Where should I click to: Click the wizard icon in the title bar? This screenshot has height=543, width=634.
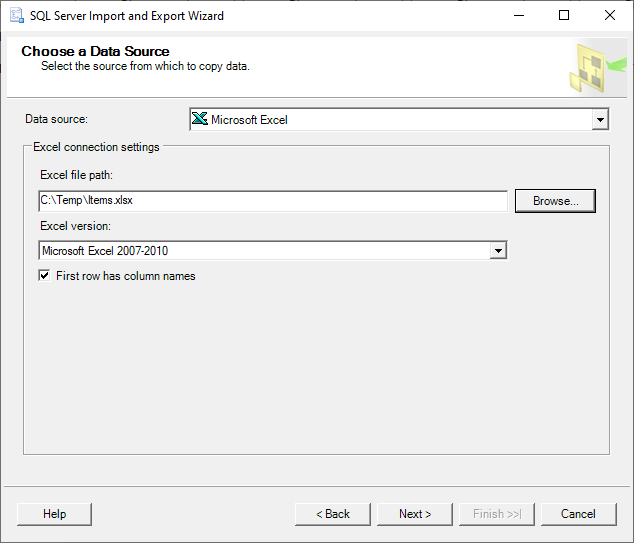(x=17, y=15)
